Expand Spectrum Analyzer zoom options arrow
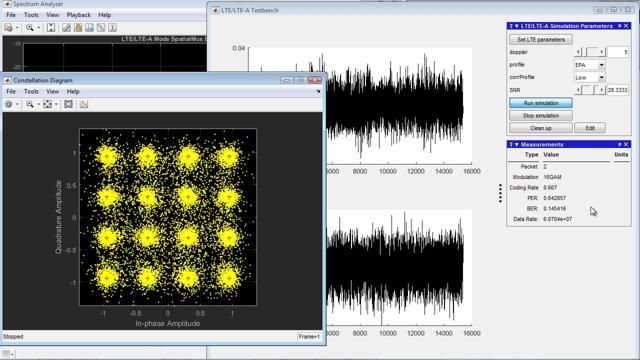 click(39, 28)
